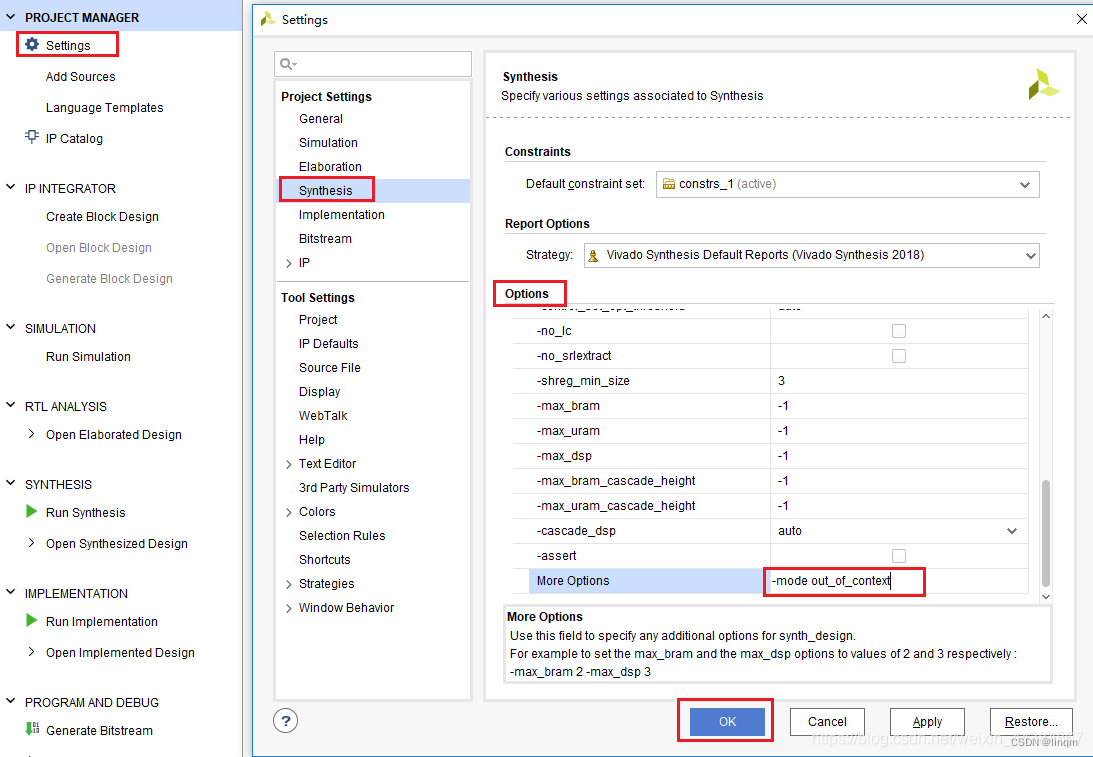Click the Apply button
The width and height of the screenshot is (1093, 757).
927,721
